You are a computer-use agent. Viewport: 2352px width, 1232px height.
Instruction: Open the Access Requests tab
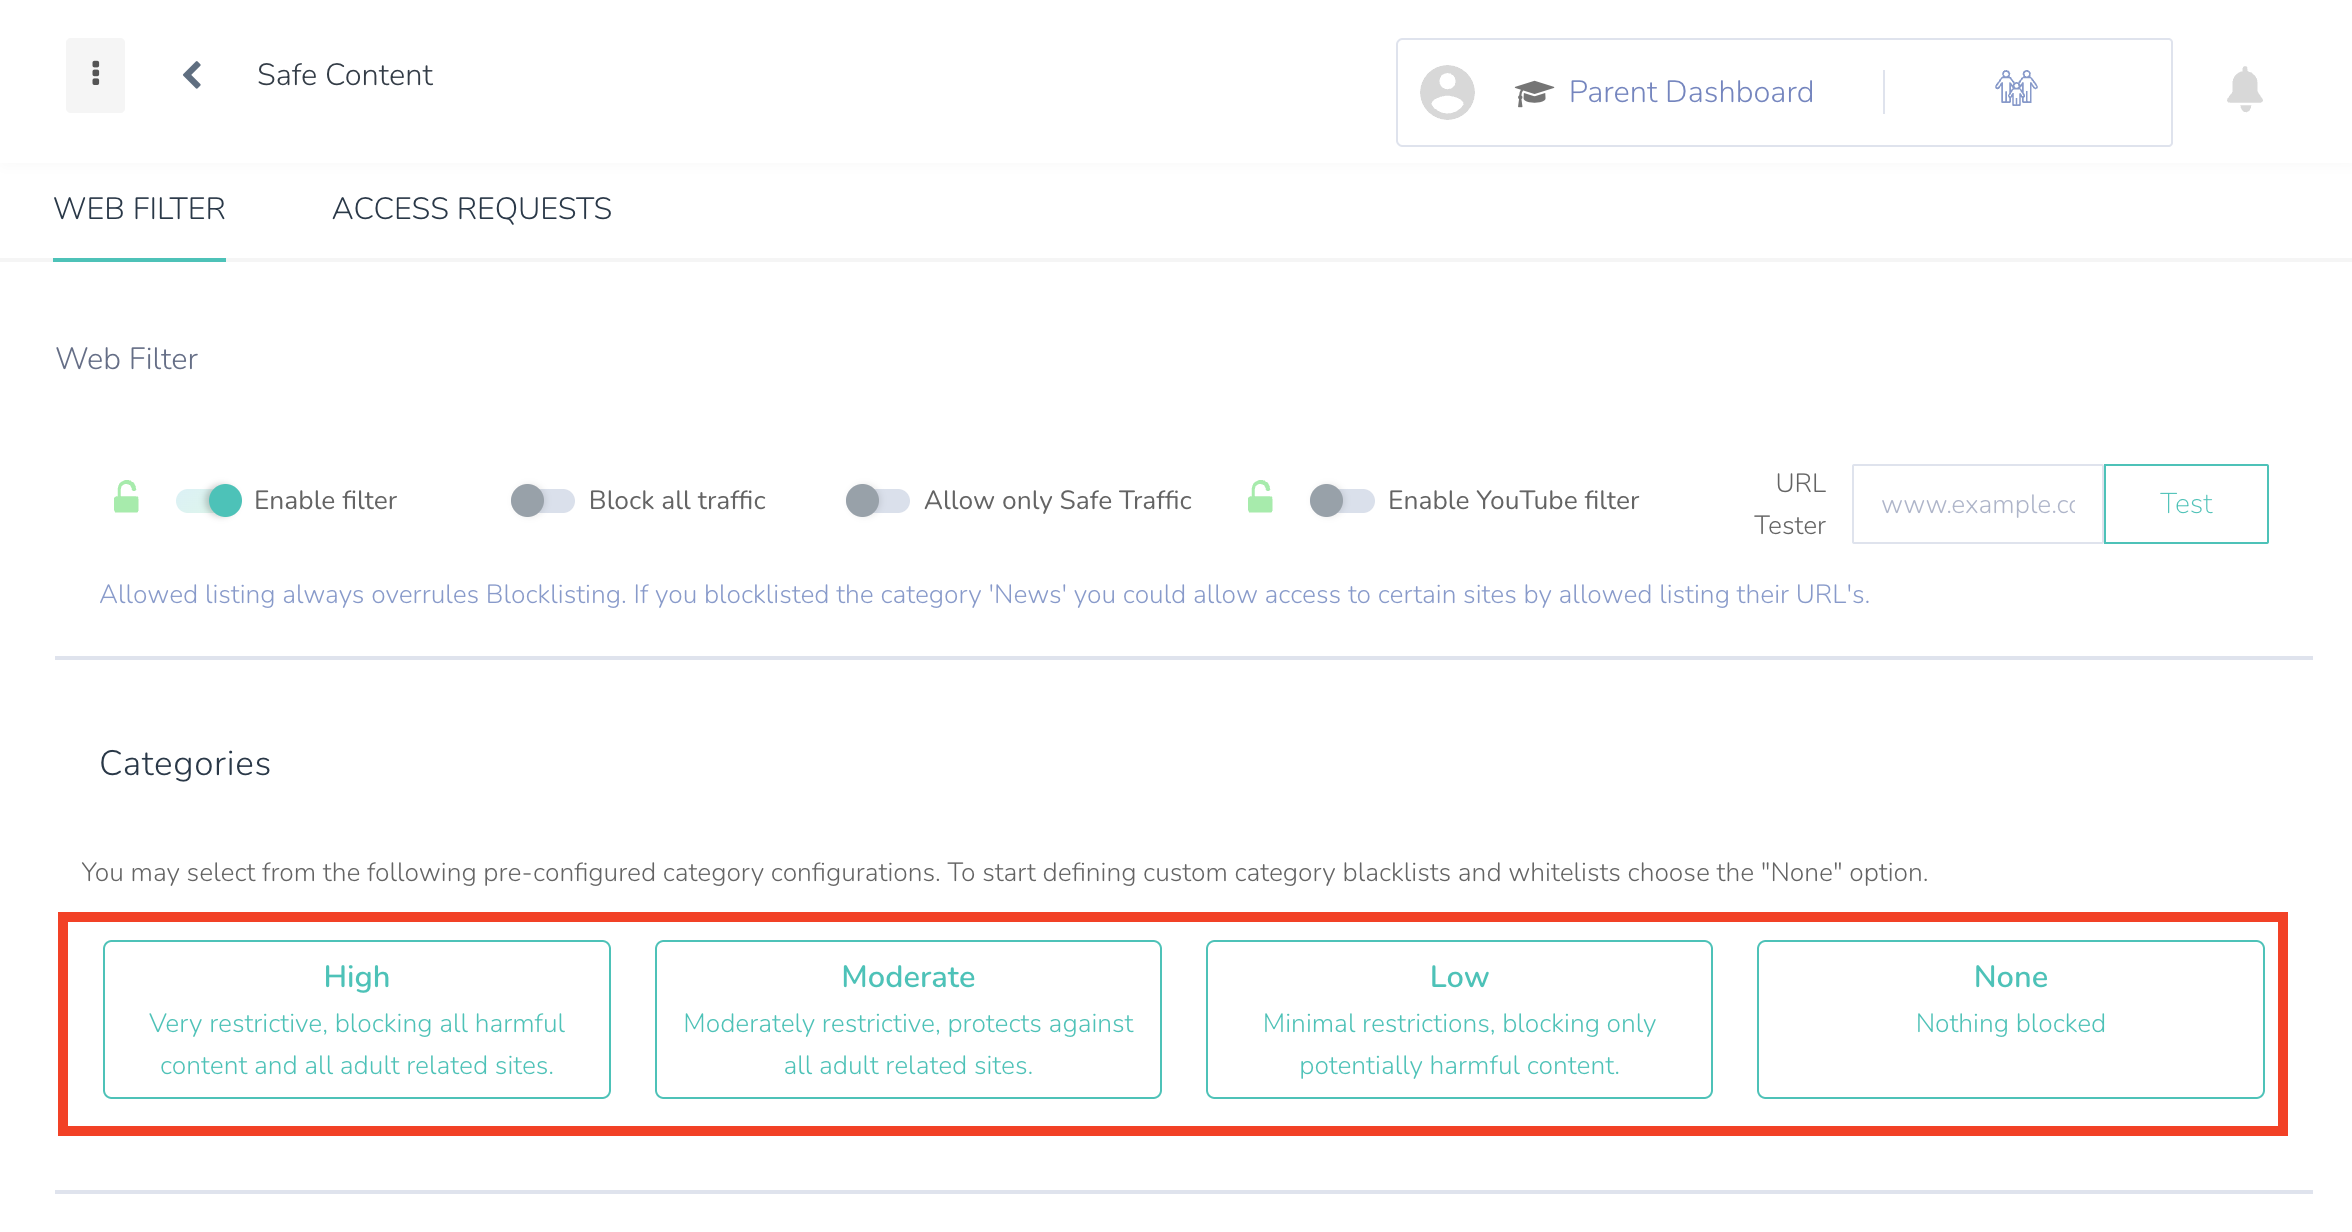click(471, 209)
